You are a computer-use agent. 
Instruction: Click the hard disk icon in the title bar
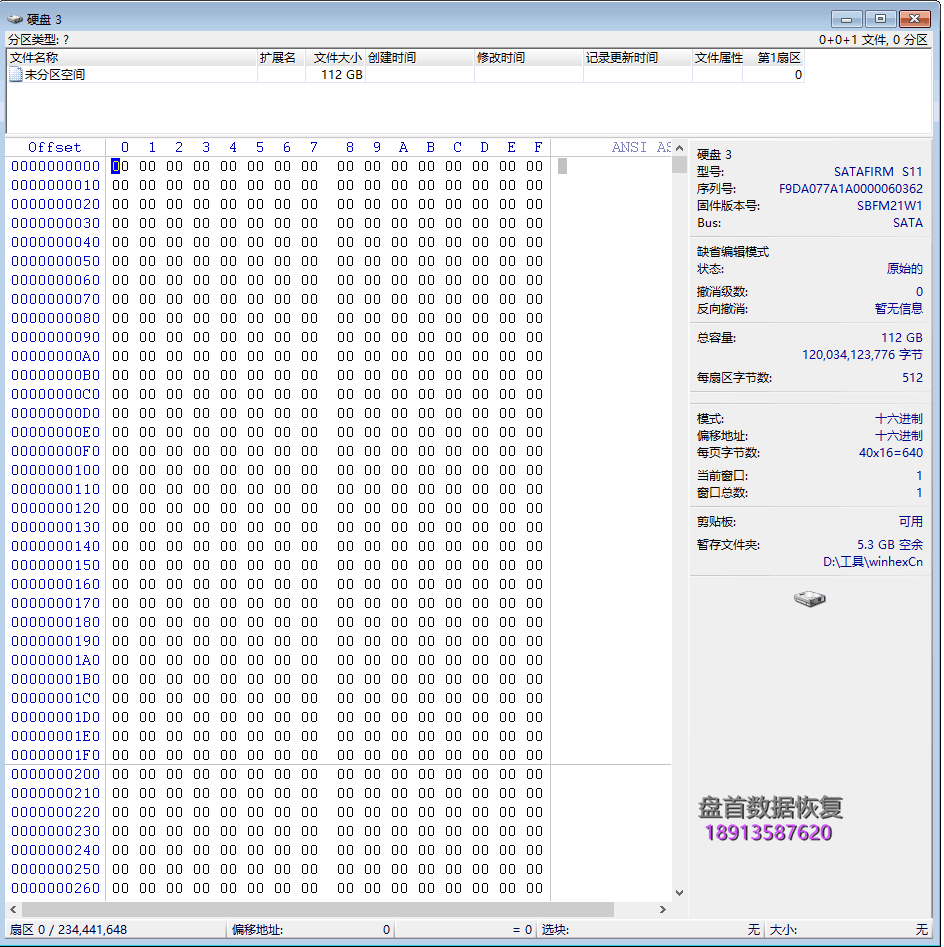pyautogui.click(x=14, y=18)
